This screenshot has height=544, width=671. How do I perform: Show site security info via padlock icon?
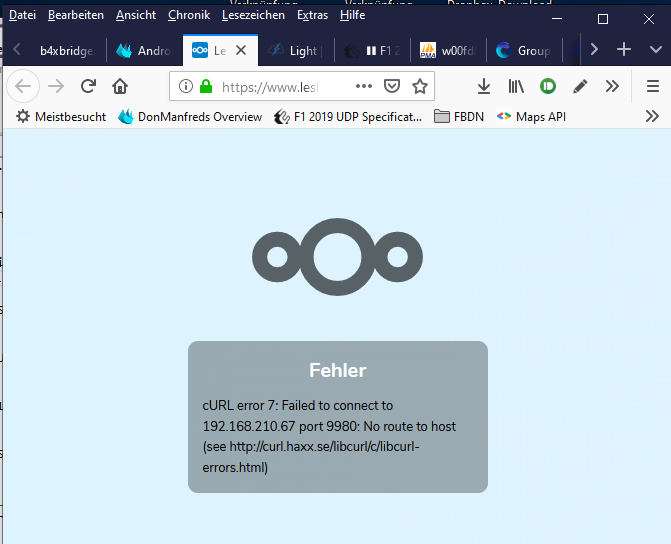(x=206, y=87)
